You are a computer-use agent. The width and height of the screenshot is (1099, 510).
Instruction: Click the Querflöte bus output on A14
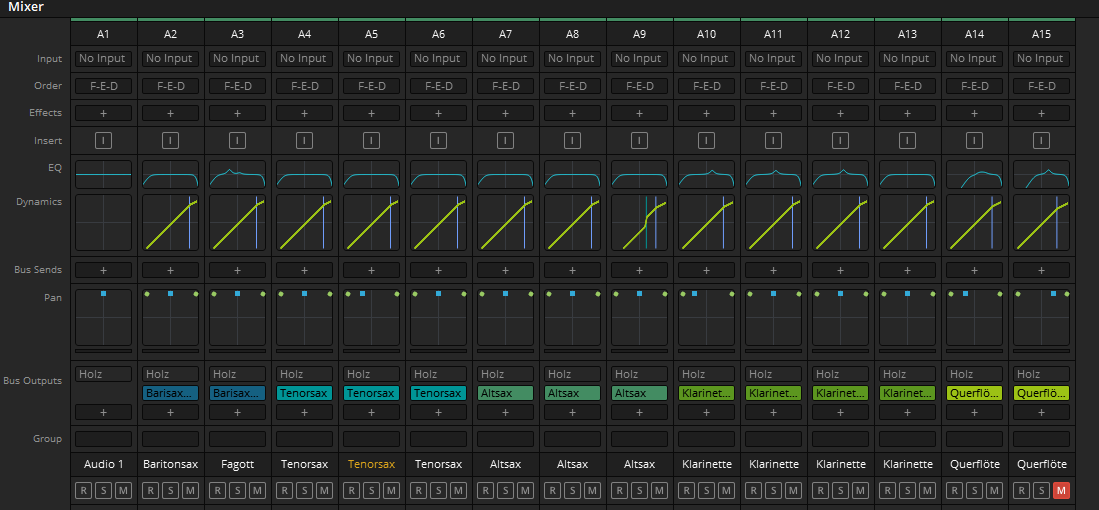[x=975, y=393]
